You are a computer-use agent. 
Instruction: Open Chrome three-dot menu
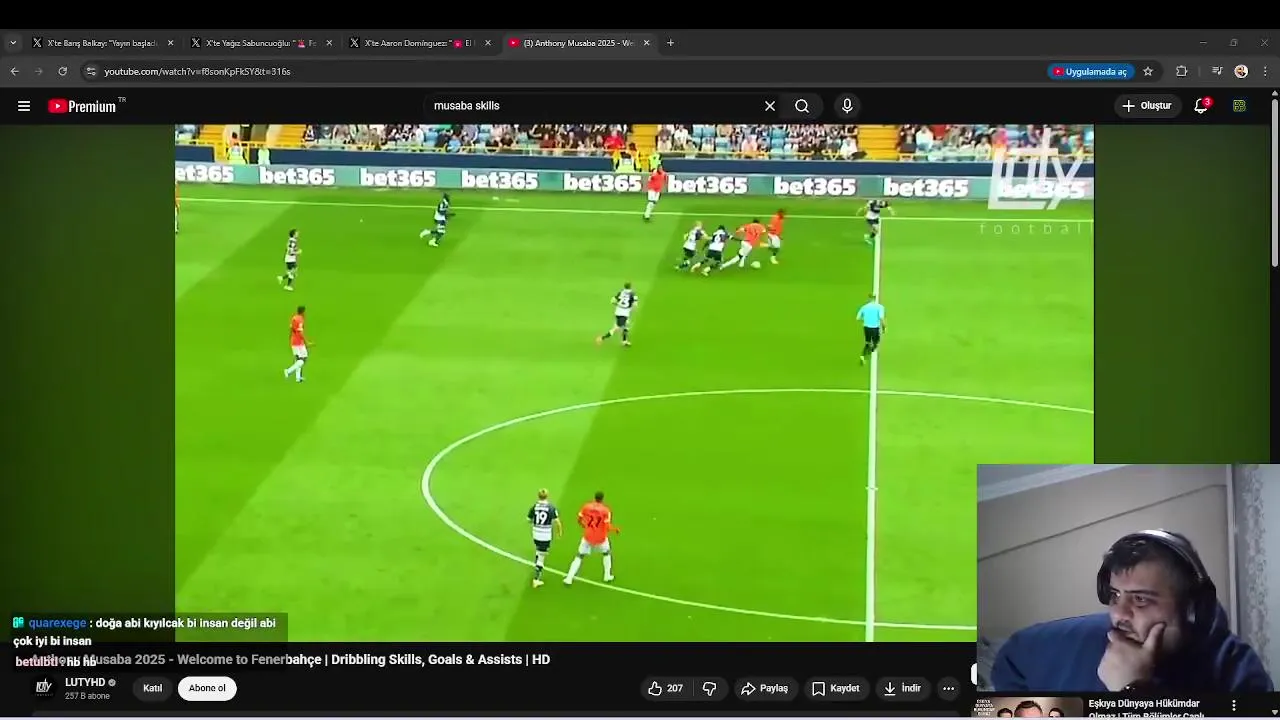coord(1266,71)
